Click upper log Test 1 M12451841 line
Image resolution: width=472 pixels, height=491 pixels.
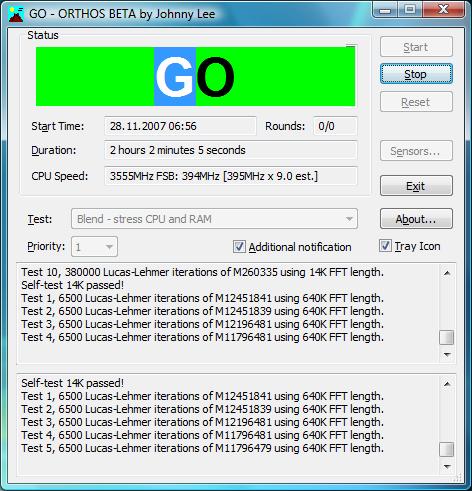[202, 298]
